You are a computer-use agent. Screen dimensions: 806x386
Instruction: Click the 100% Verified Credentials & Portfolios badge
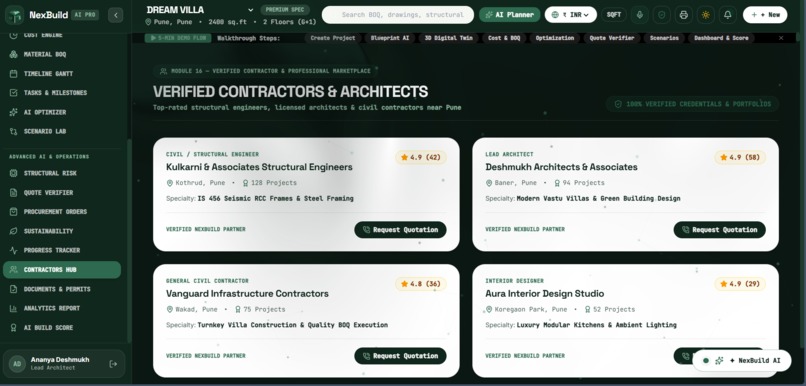click(x=692, y=104)
